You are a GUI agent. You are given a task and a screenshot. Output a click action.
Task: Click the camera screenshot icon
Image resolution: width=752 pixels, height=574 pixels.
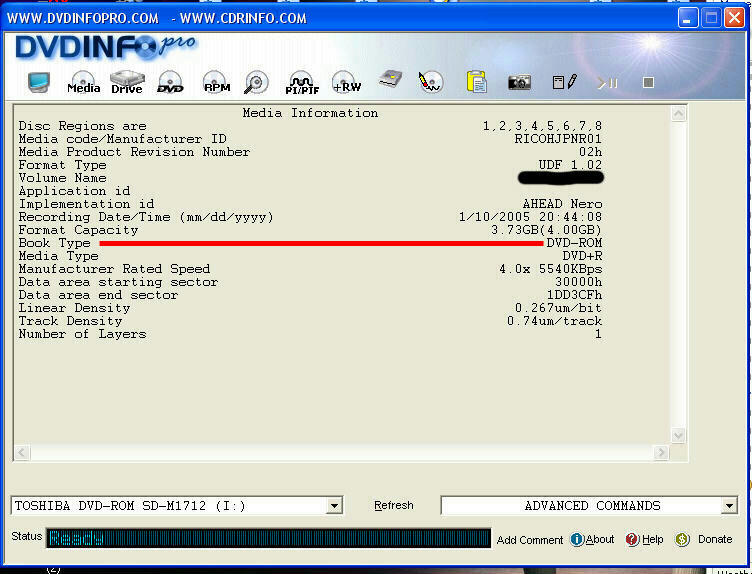(x=519, y=82)
